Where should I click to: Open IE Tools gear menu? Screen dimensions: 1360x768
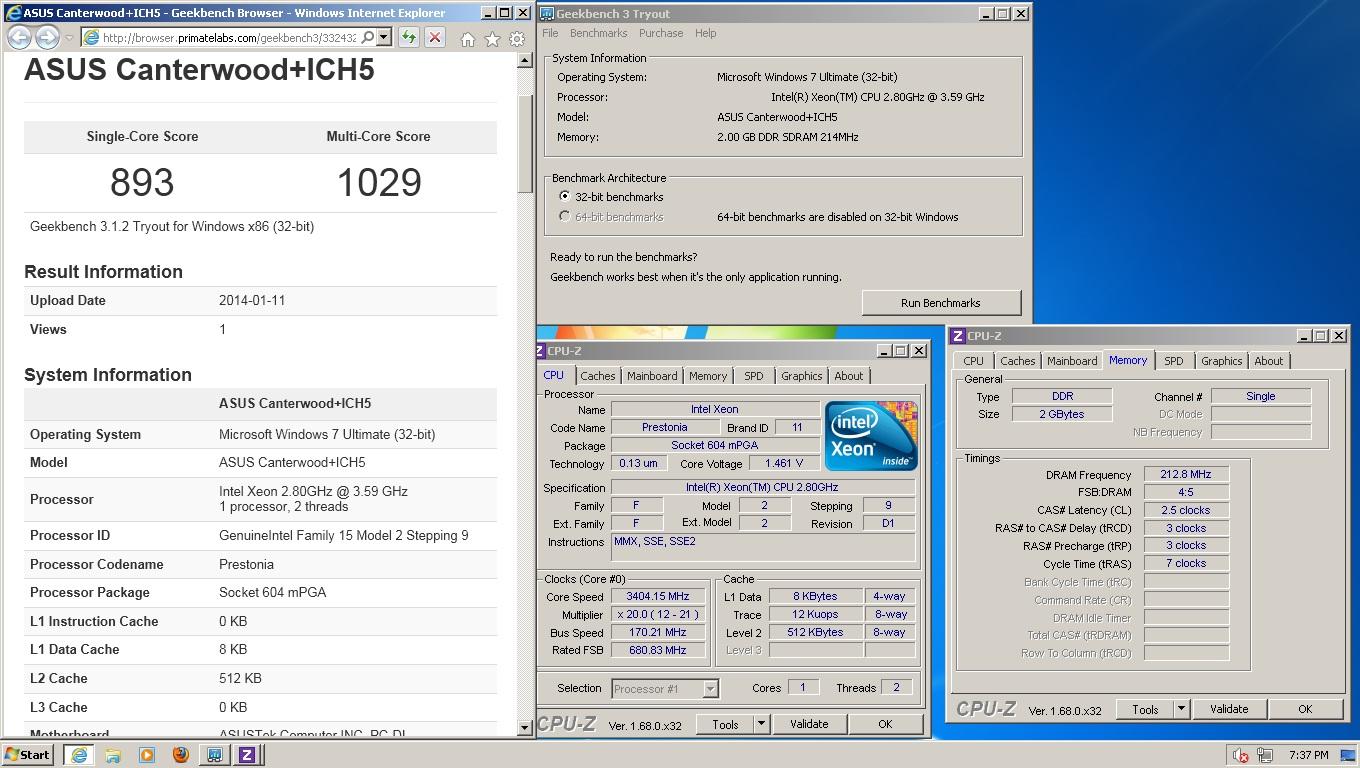[x=517, y=39]
